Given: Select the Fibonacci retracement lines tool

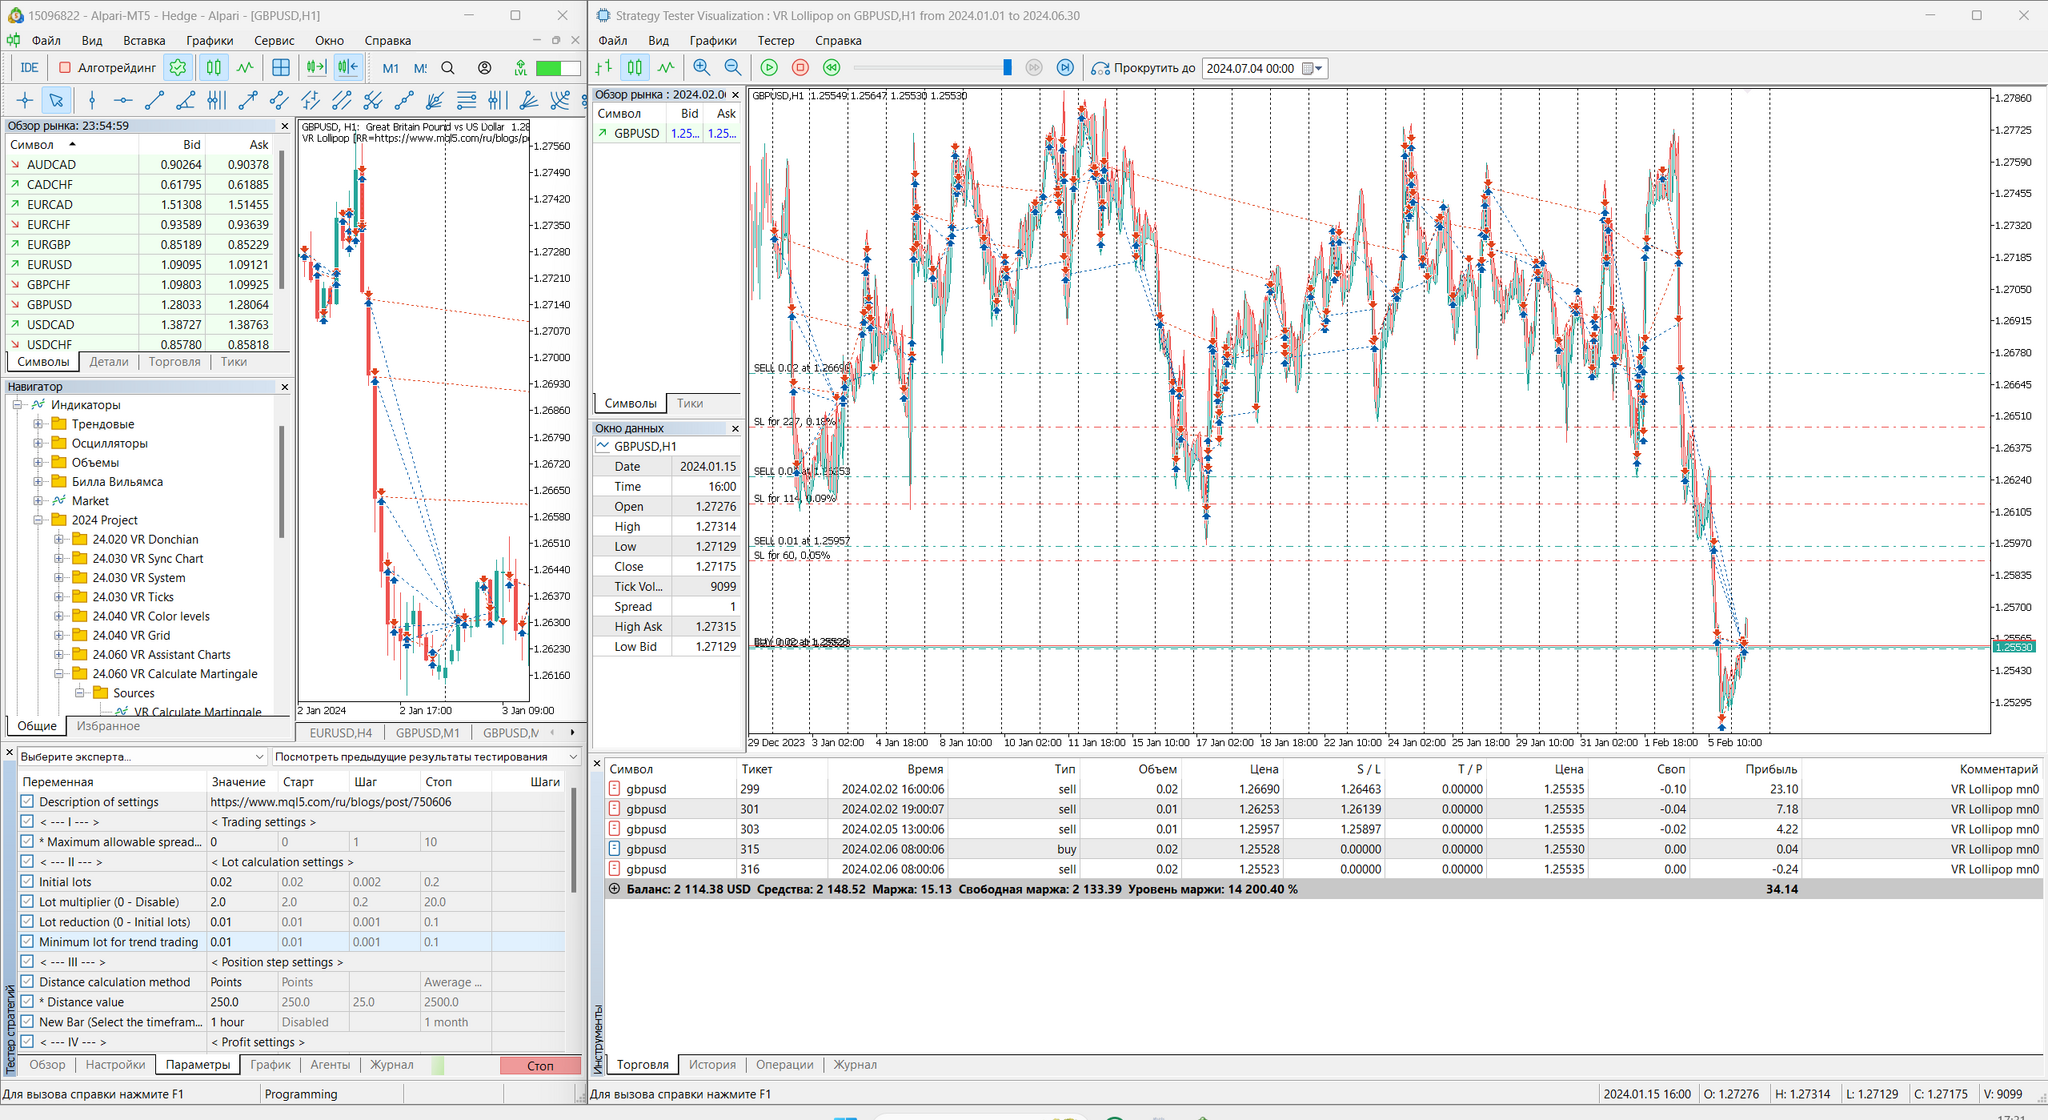Looking at the screenshot, I should (466, 100).
